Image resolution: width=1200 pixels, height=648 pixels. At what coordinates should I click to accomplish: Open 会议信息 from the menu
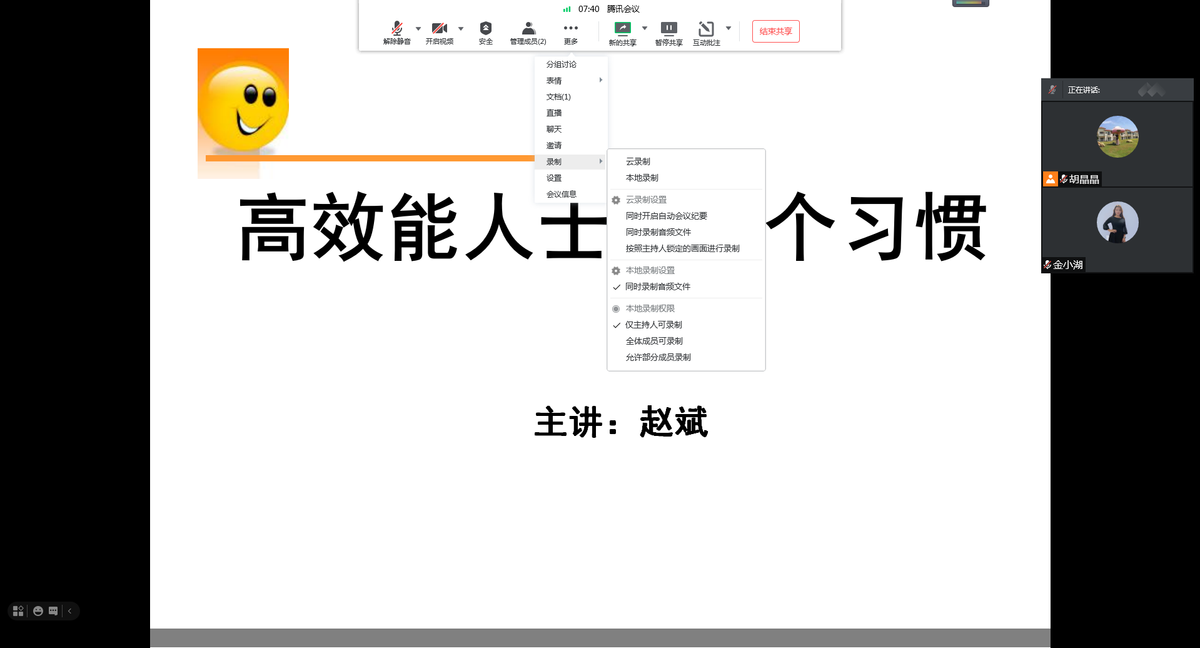pyautogui.click(x=561, y=194)
